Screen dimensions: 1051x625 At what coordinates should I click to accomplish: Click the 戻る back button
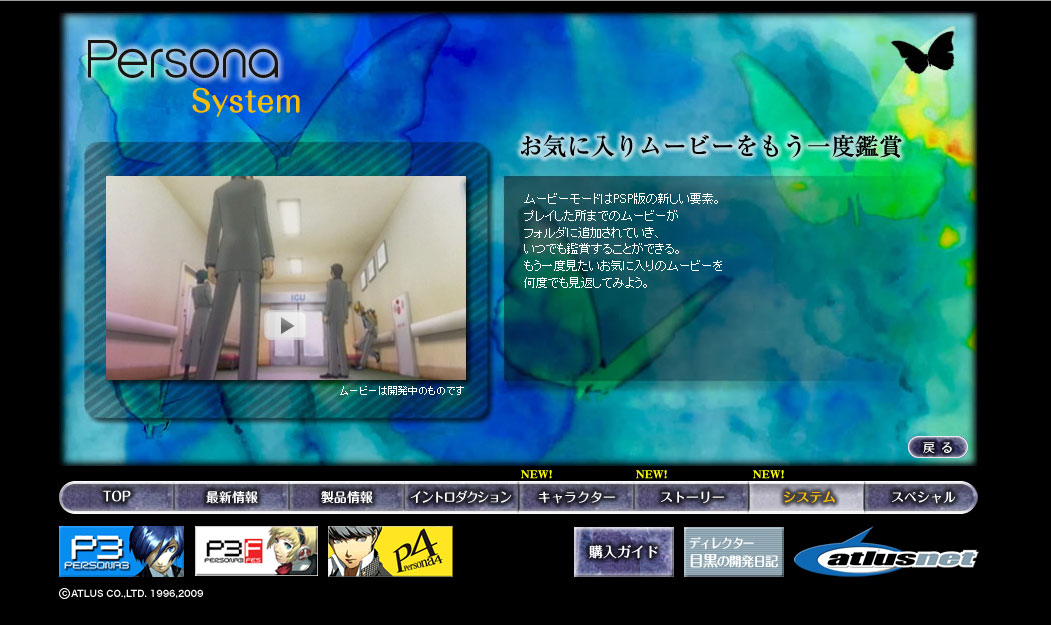point(938,447)
